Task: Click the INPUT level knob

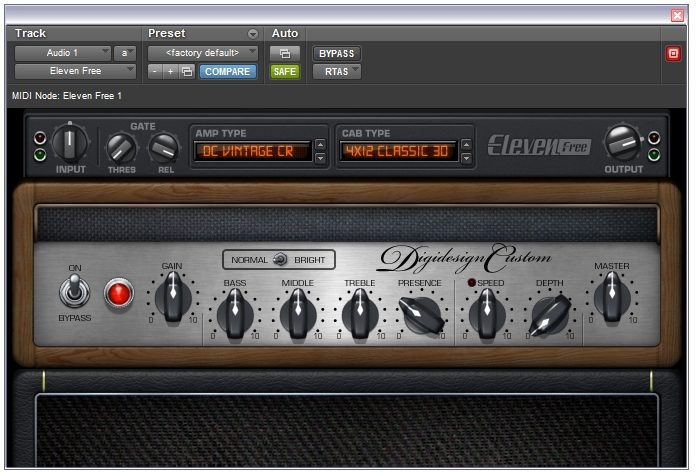Action: 70,143
